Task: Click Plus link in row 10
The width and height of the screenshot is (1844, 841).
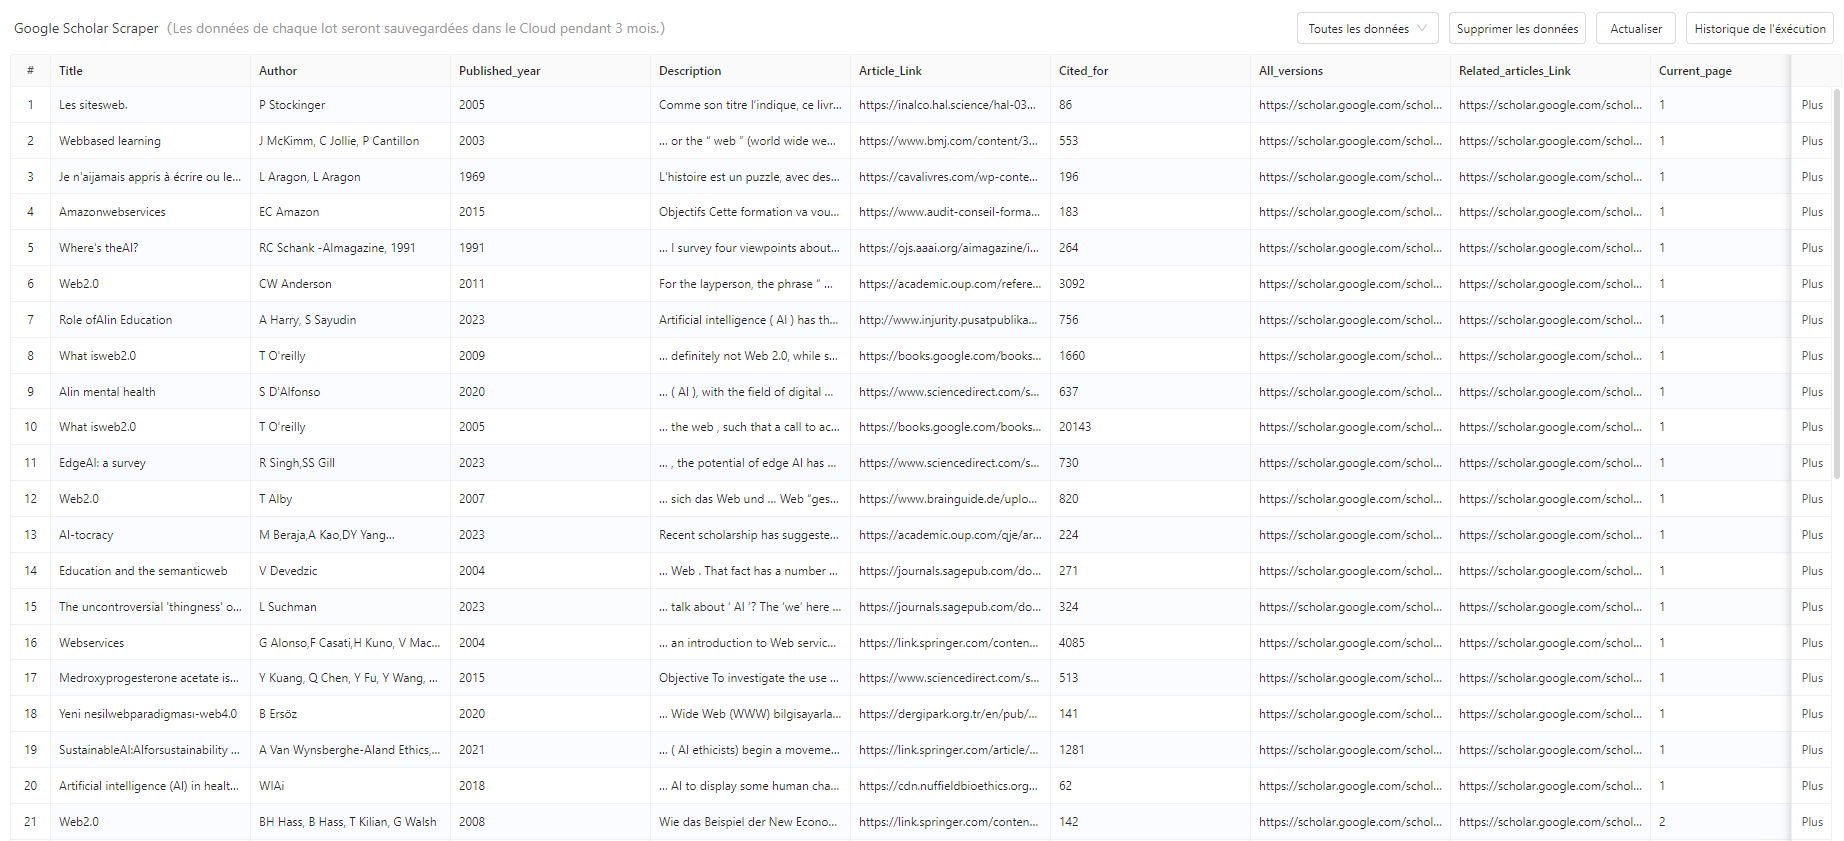Action: (x=1812, y=427)
